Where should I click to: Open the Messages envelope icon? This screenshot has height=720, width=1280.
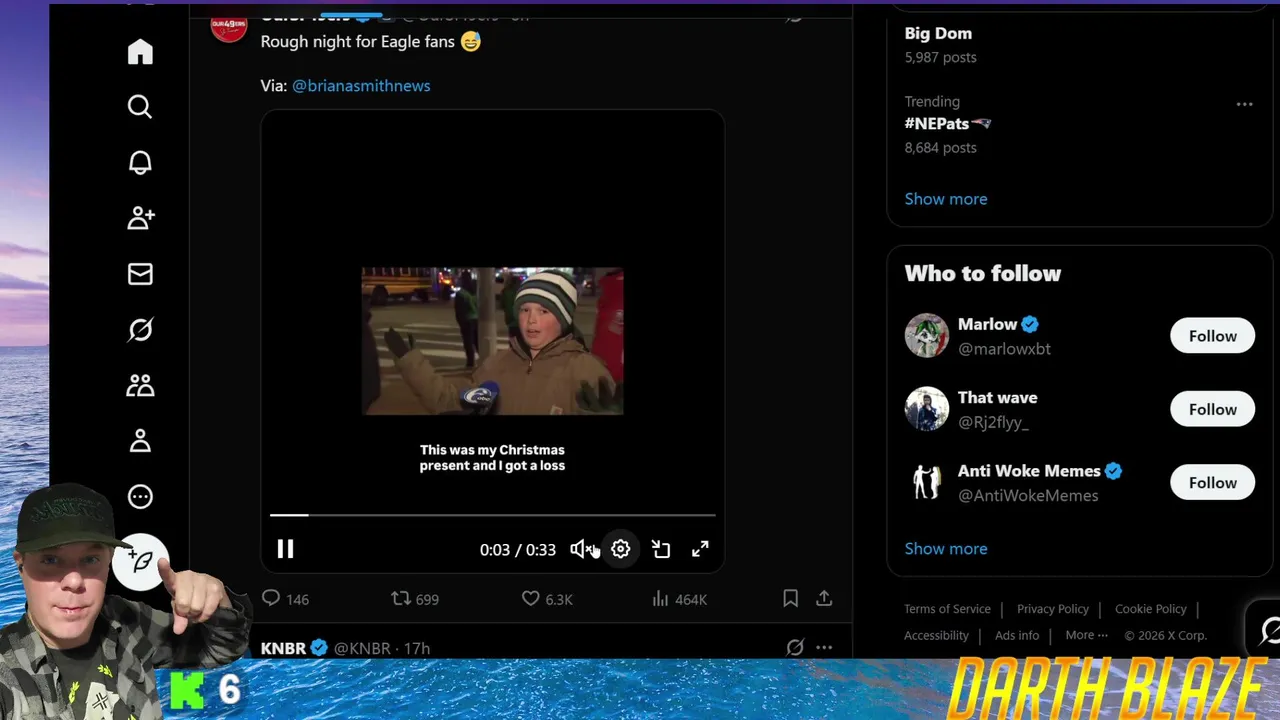point(140,274)
